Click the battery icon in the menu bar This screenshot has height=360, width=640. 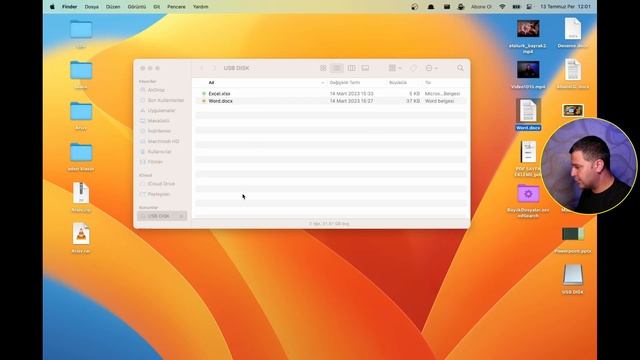(x=516, y=7)
